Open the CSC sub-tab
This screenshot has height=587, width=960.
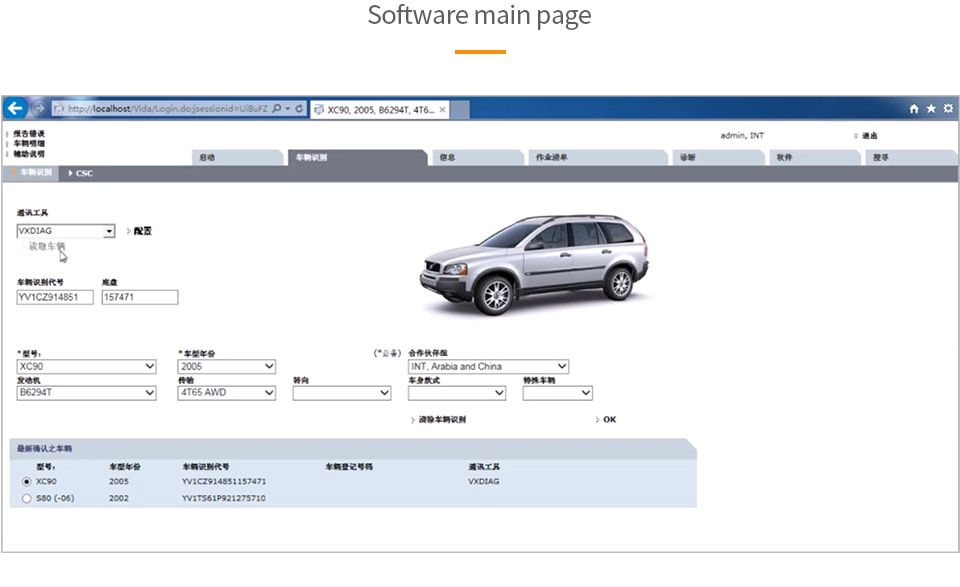point(84,173)
